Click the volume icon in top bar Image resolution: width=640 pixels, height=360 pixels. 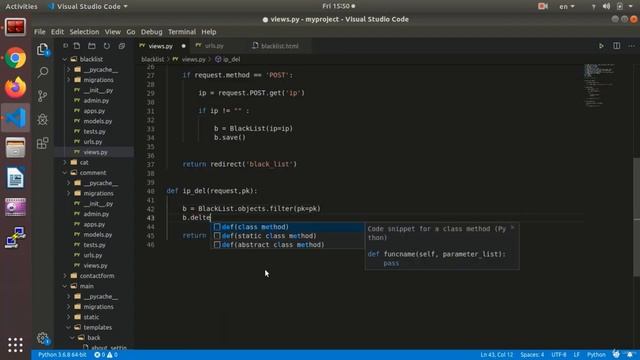tap(606, 6)
